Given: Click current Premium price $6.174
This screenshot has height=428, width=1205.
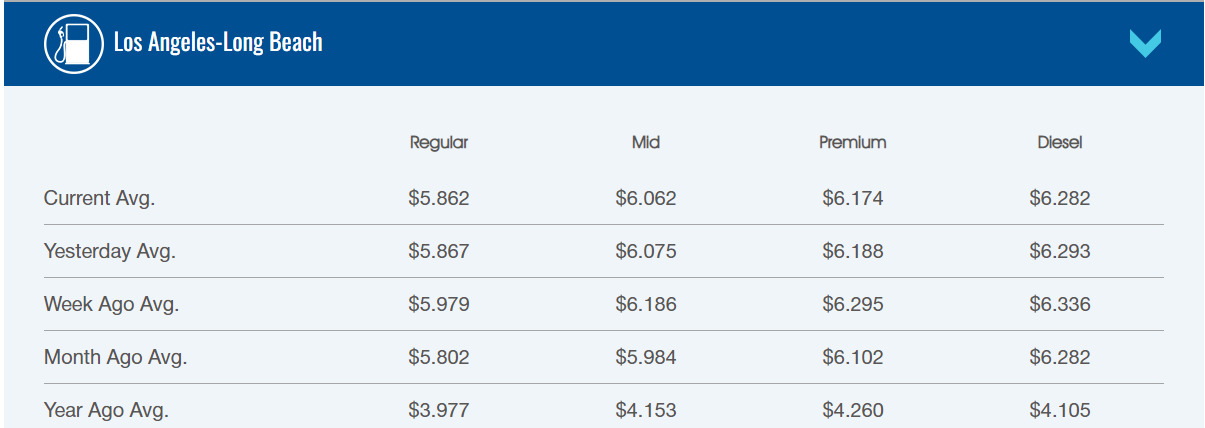Looking at the screenshot, I should point(853,198).
